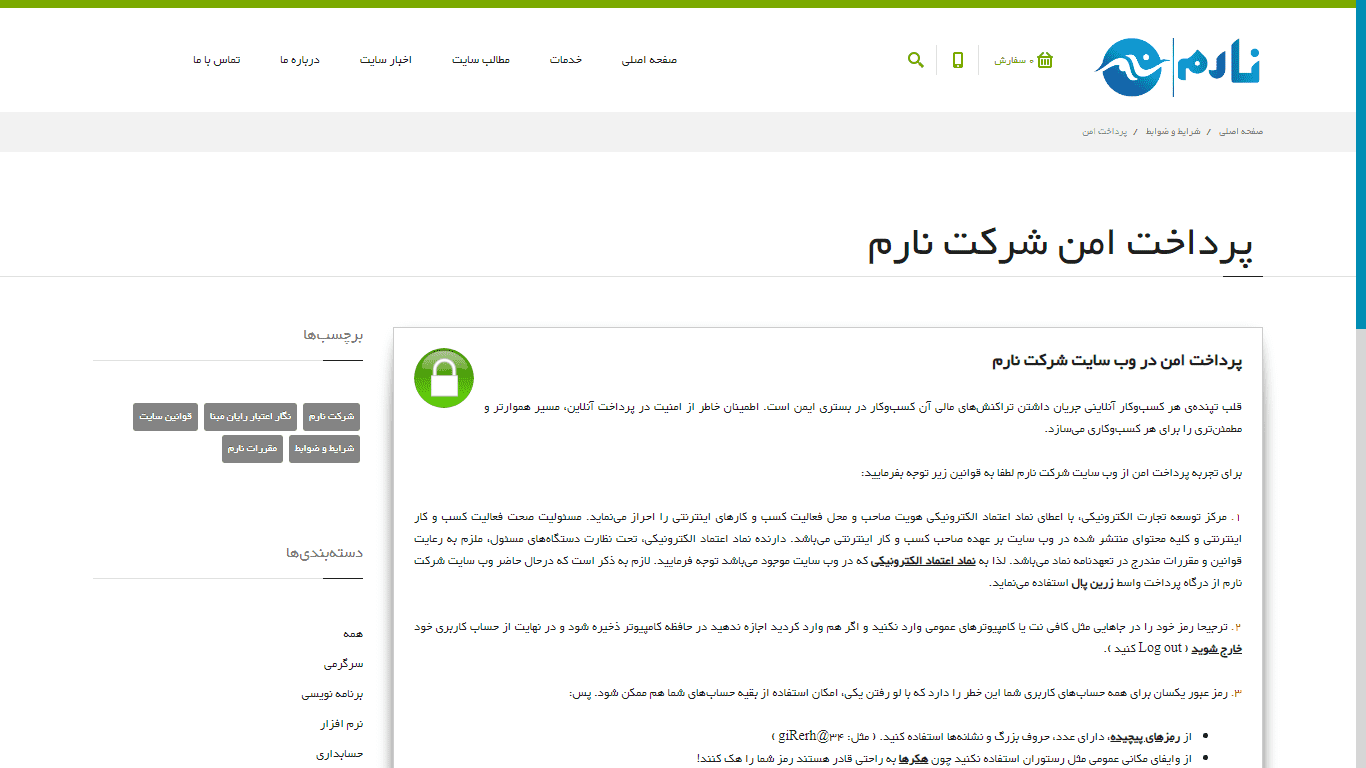Click the mobile phone icon in header
Image resolution: width=1366 pixels, height=768 pixels.
(x=958, y=60)
